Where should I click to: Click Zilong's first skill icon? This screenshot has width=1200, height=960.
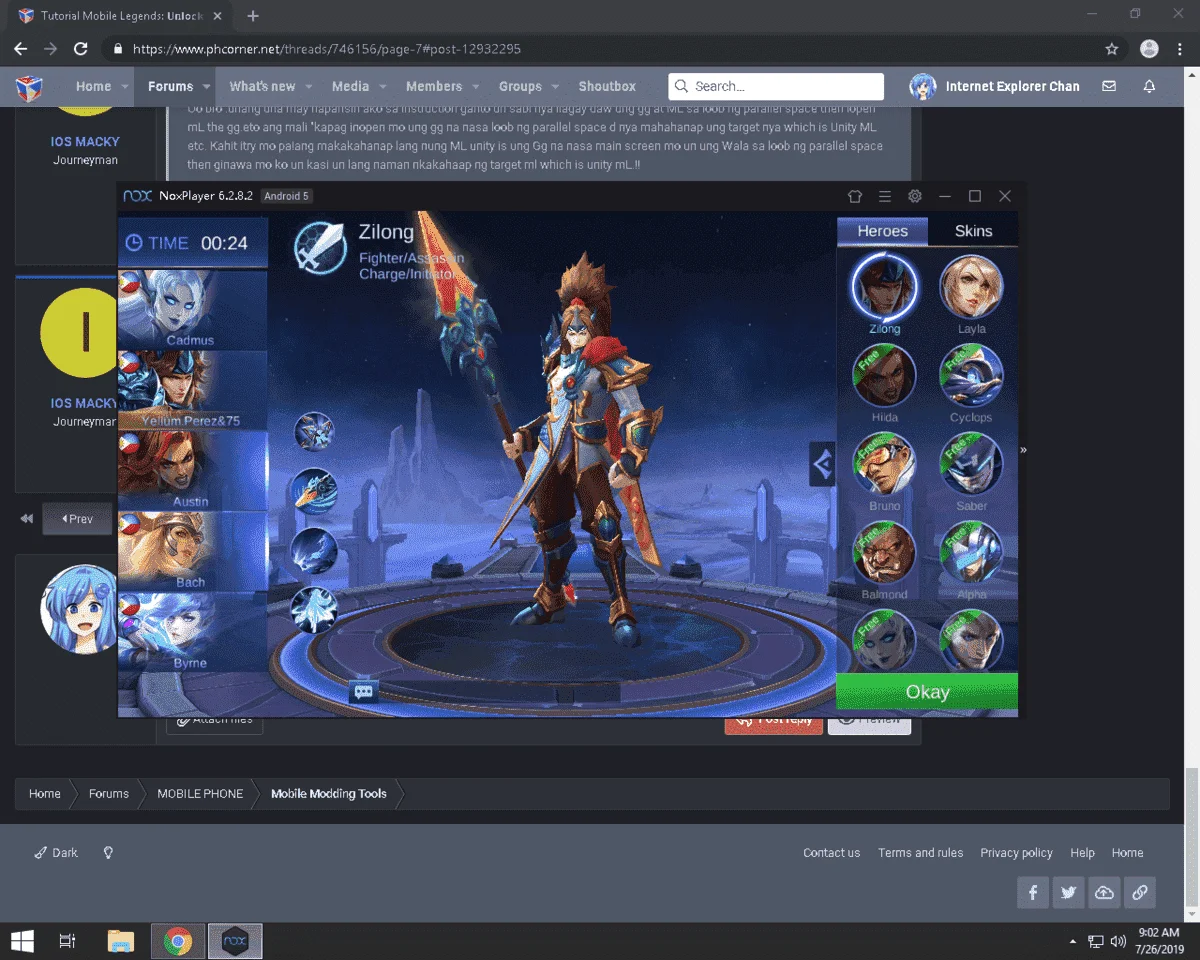[x=314, y=432]
